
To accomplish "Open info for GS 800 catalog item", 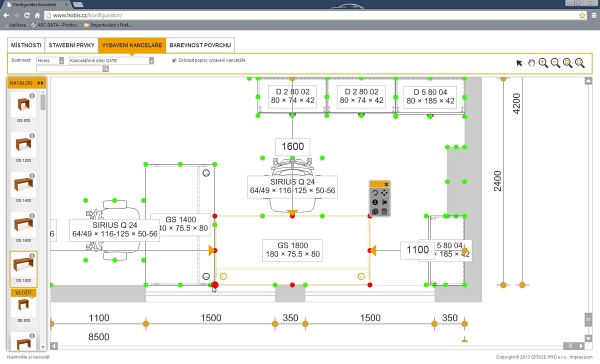I will [32, 96].
